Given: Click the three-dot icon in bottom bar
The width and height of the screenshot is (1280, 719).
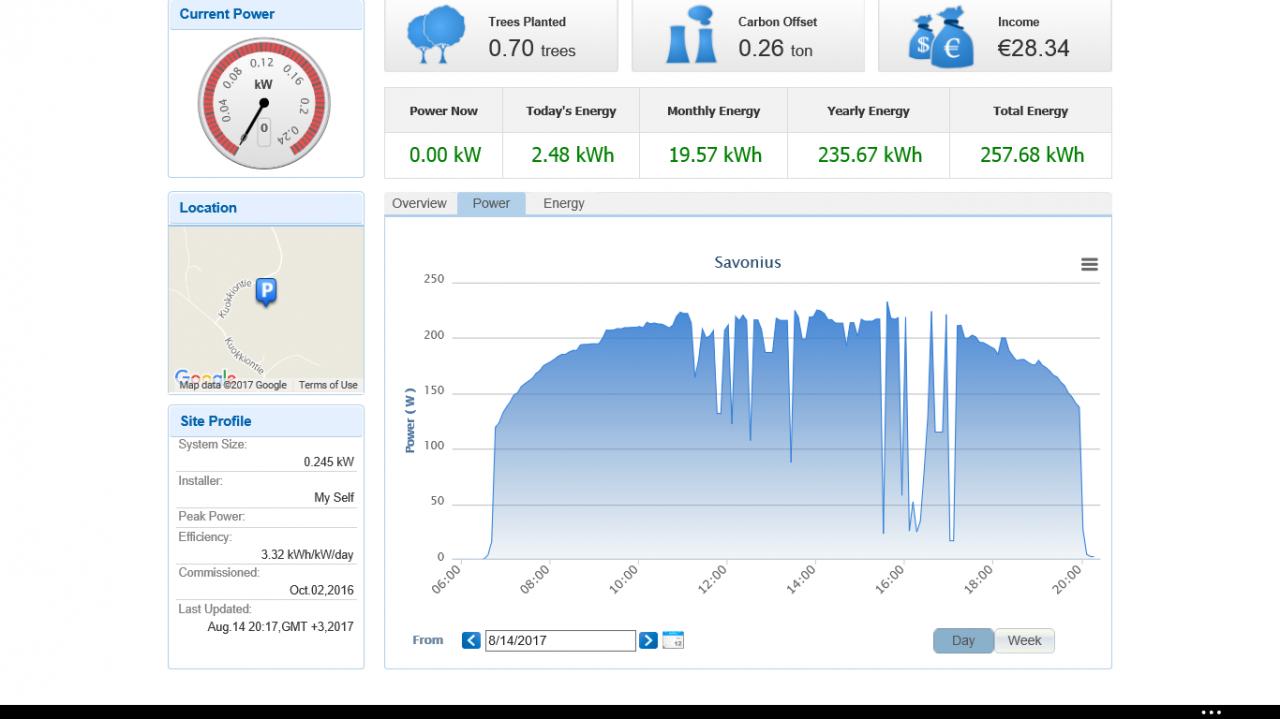Looking at the screenshot, I should (1211, 712).
